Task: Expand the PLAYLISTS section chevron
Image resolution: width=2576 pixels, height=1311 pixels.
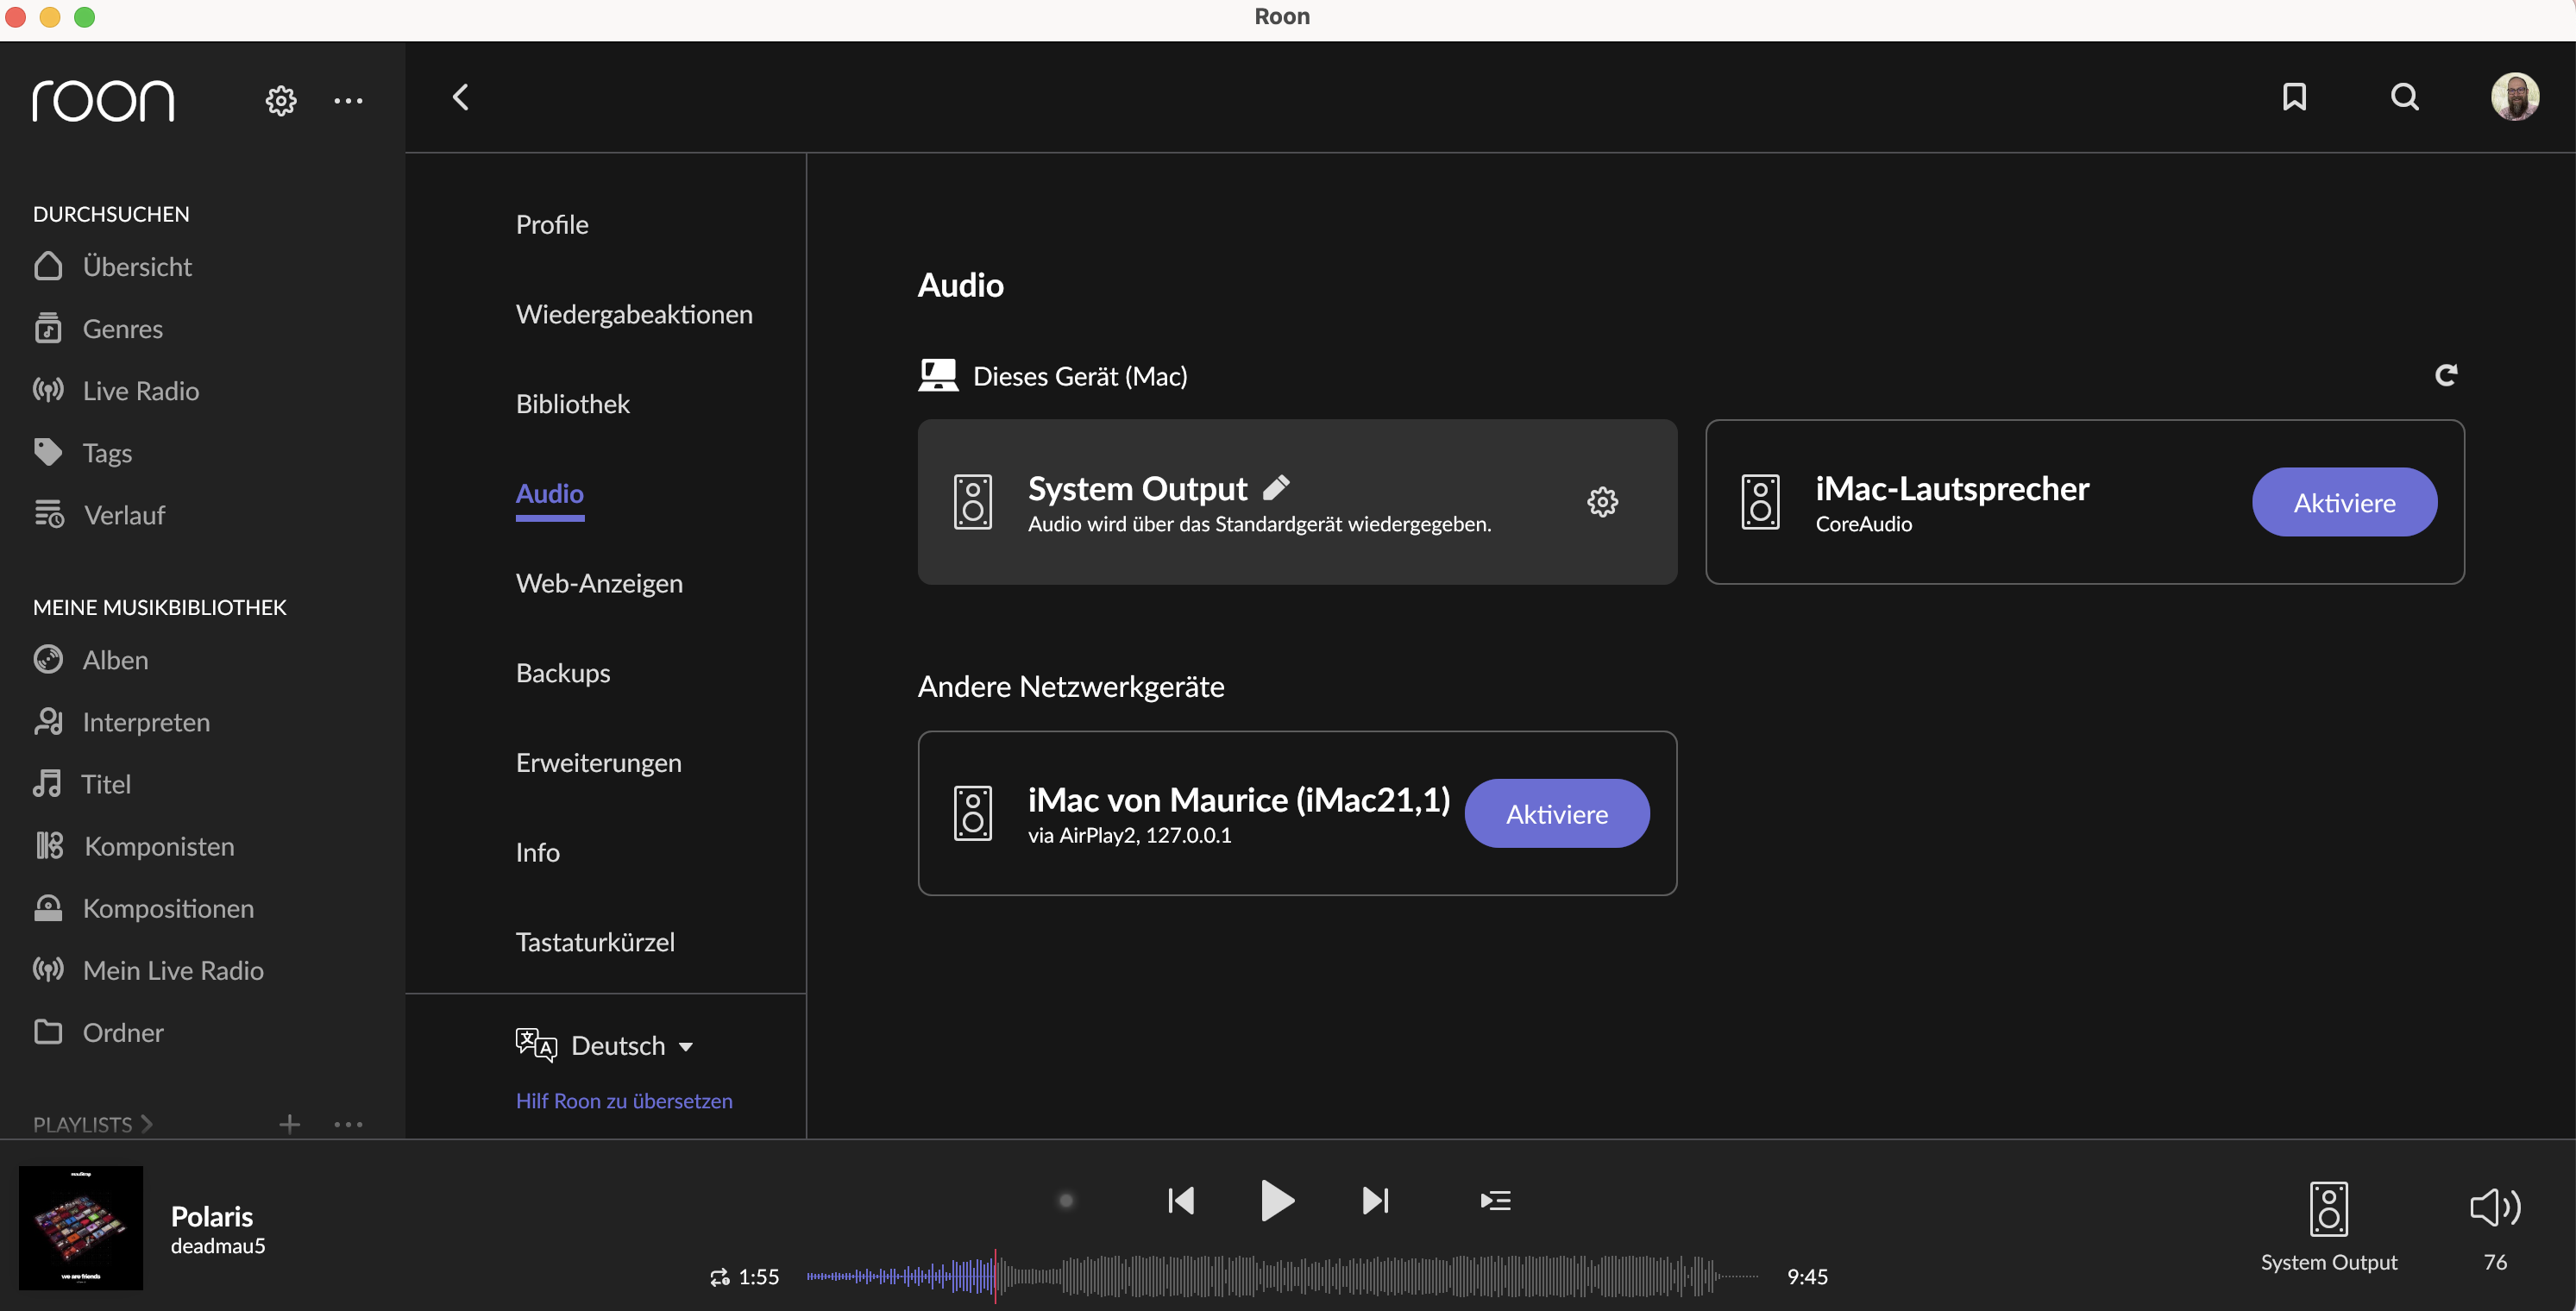Action: (147, 1124)
